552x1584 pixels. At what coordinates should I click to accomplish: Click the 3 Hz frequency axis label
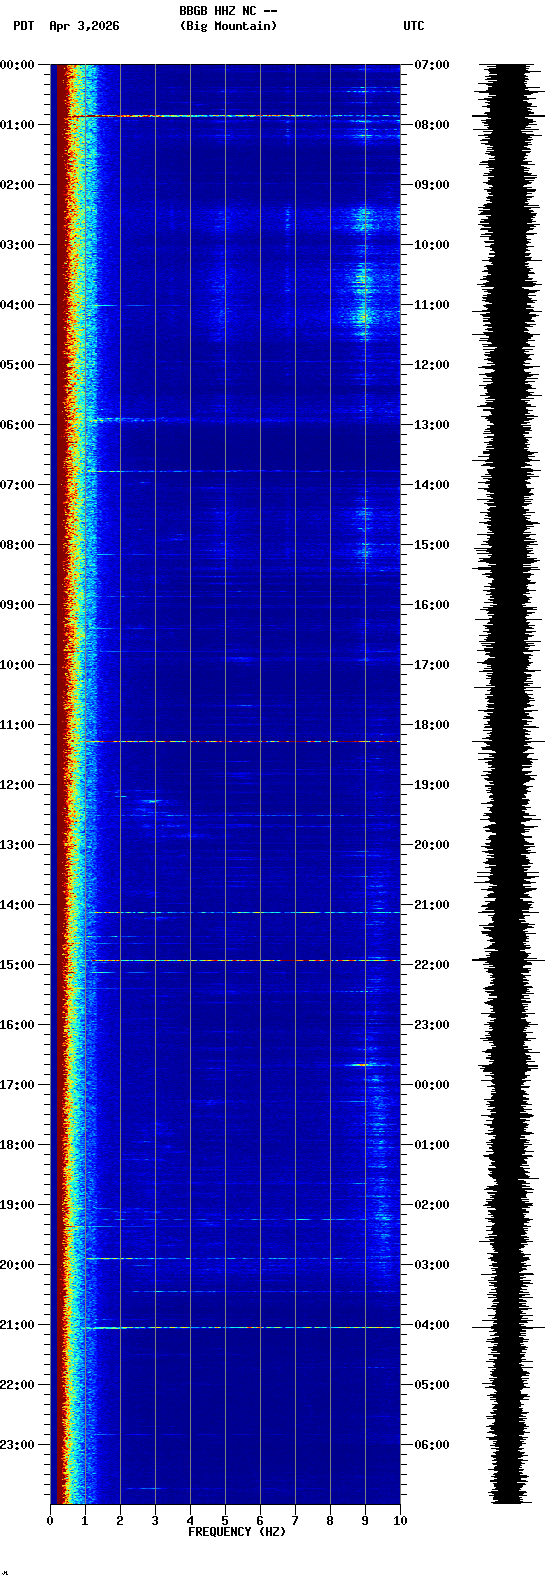pyautogui.click(x=155, y=1521)
